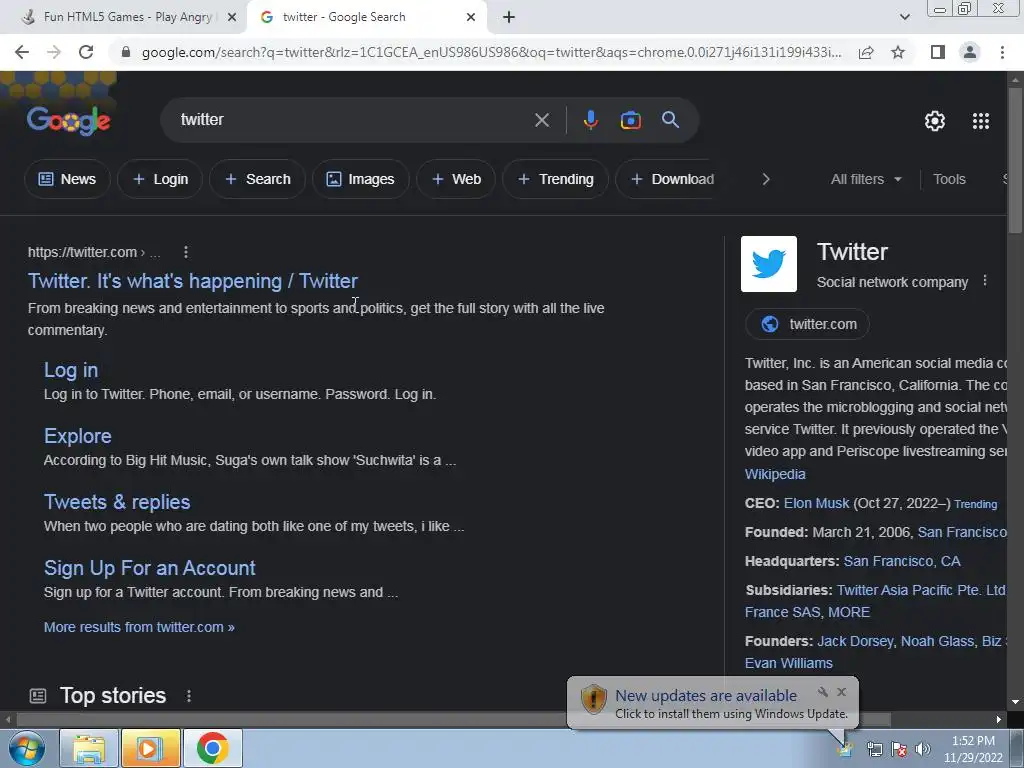Screen dimensions: 1024x768
Task: Open the Noah Glass founder link
Action: (x=937, y=641)
